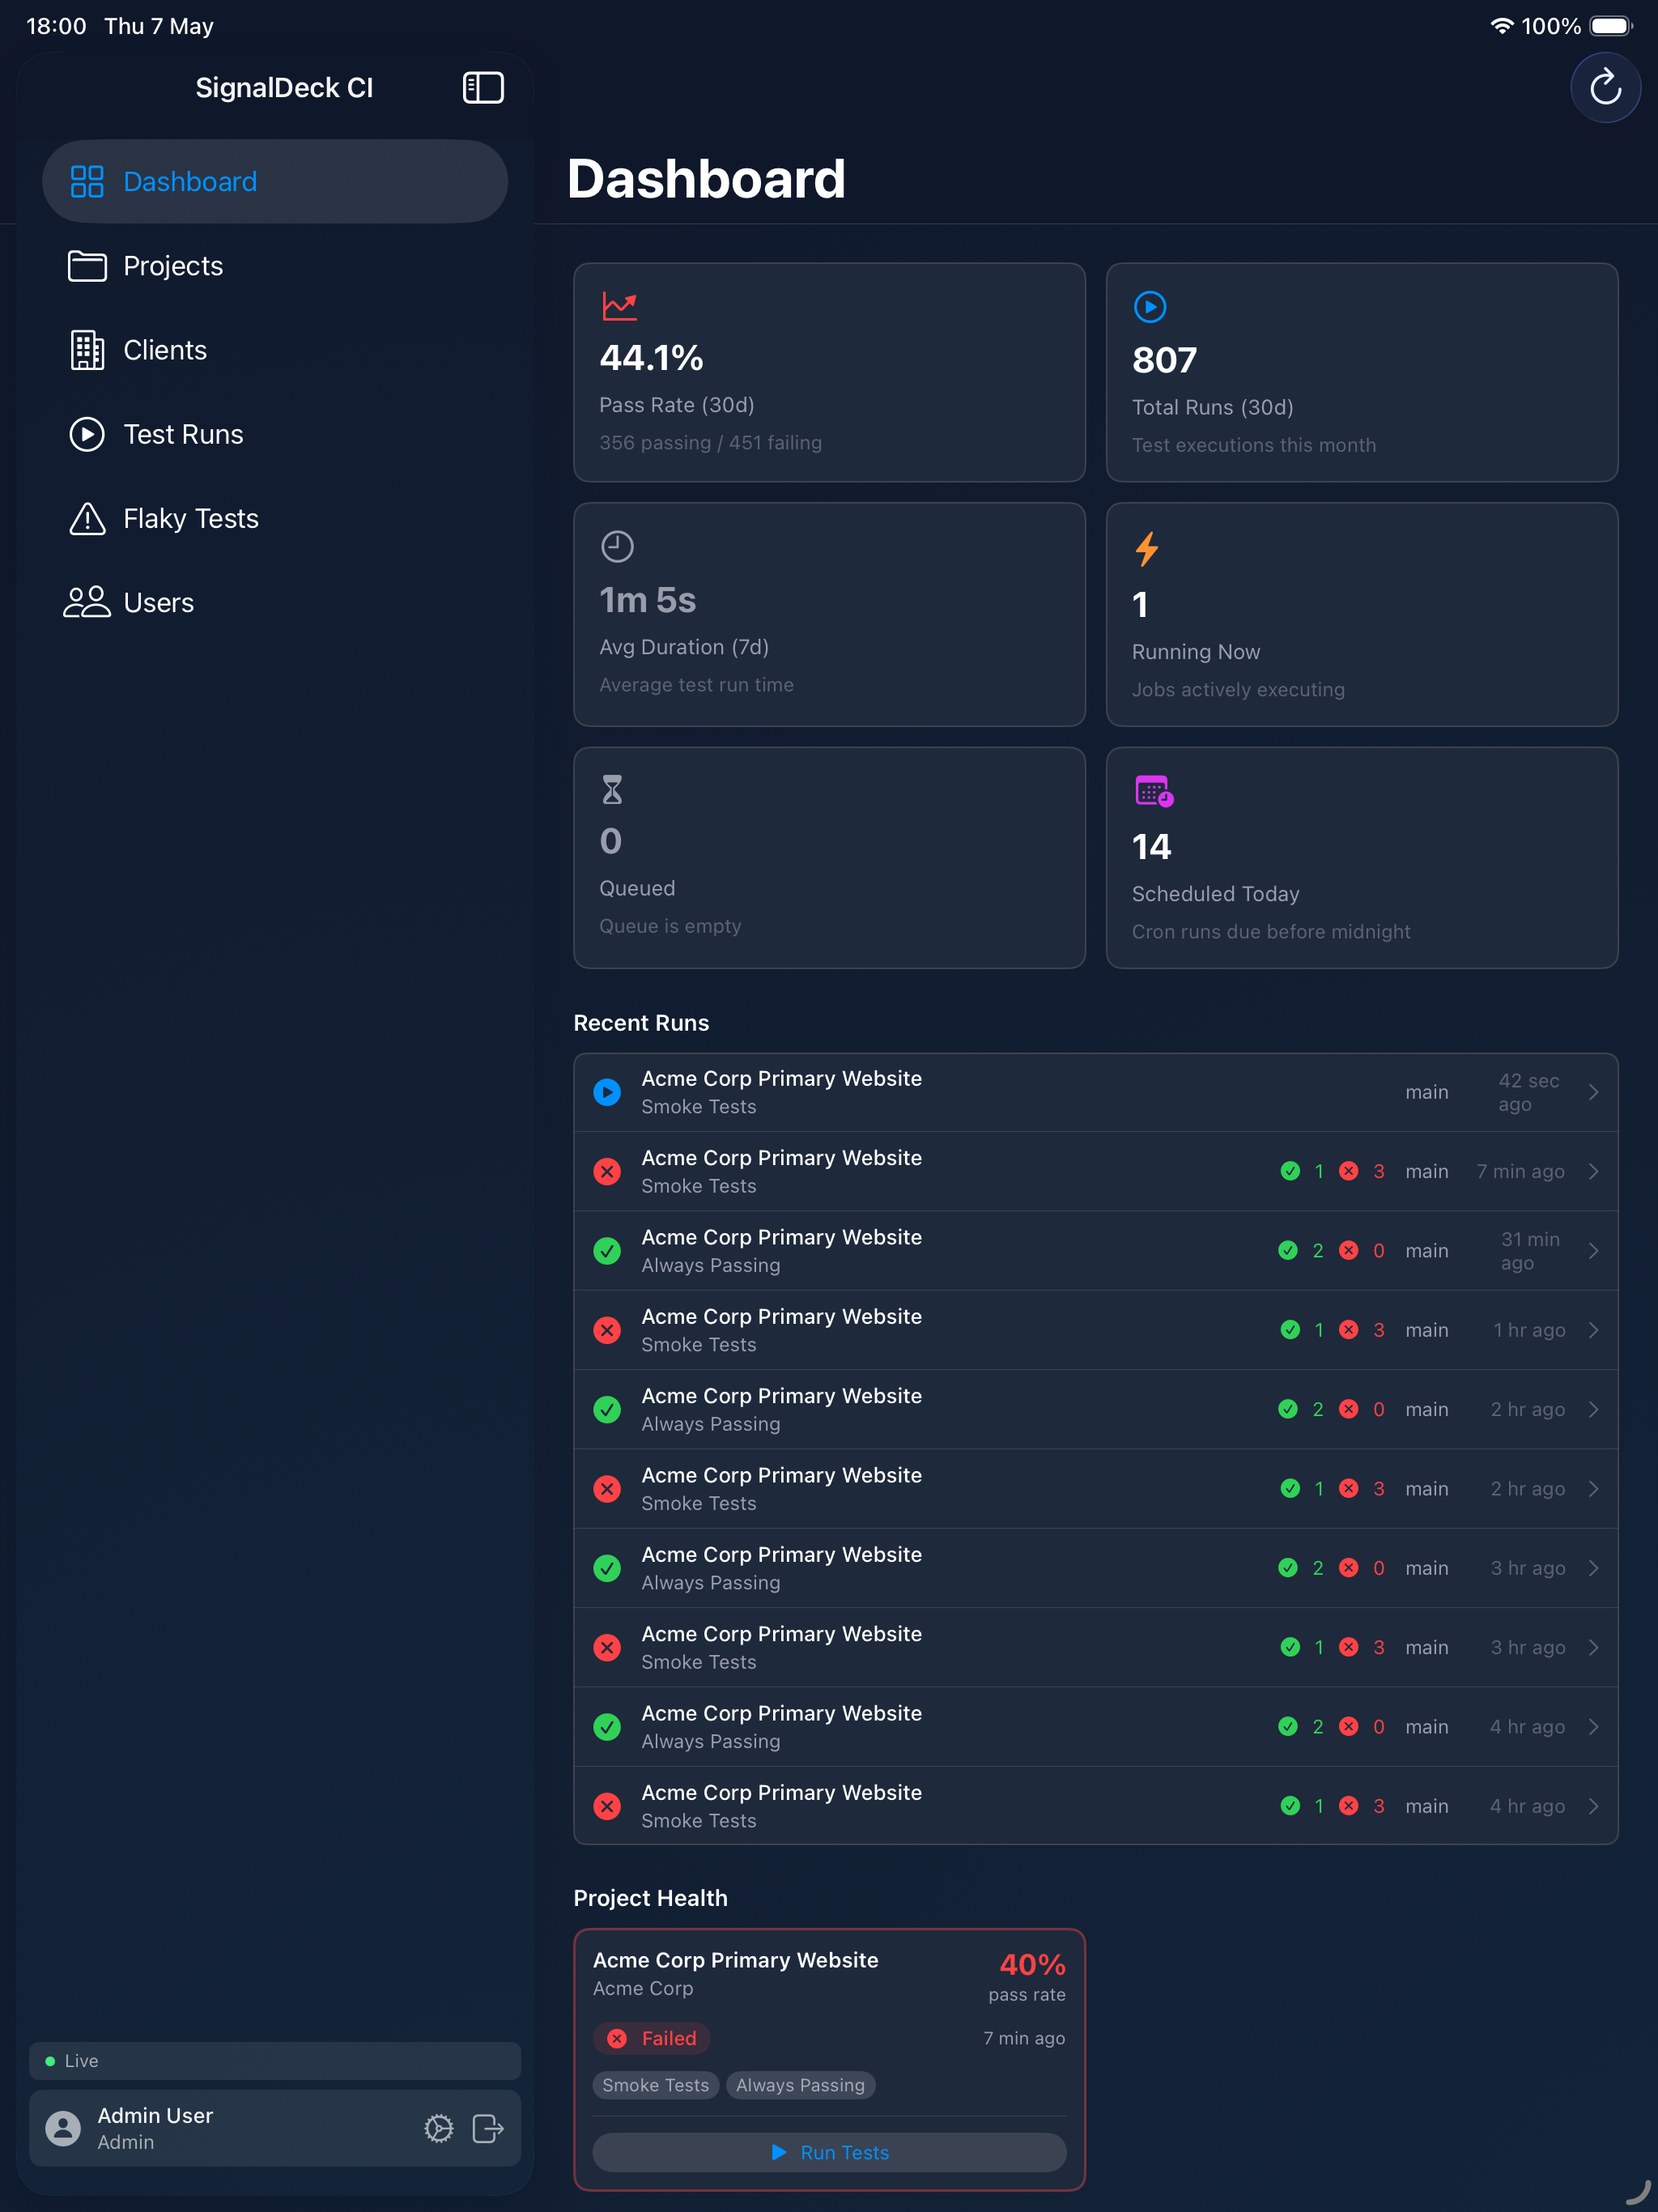Click the Total Runs play icon
The width and height of the screenshot is (1658, 2212).
pos(1150,307)
